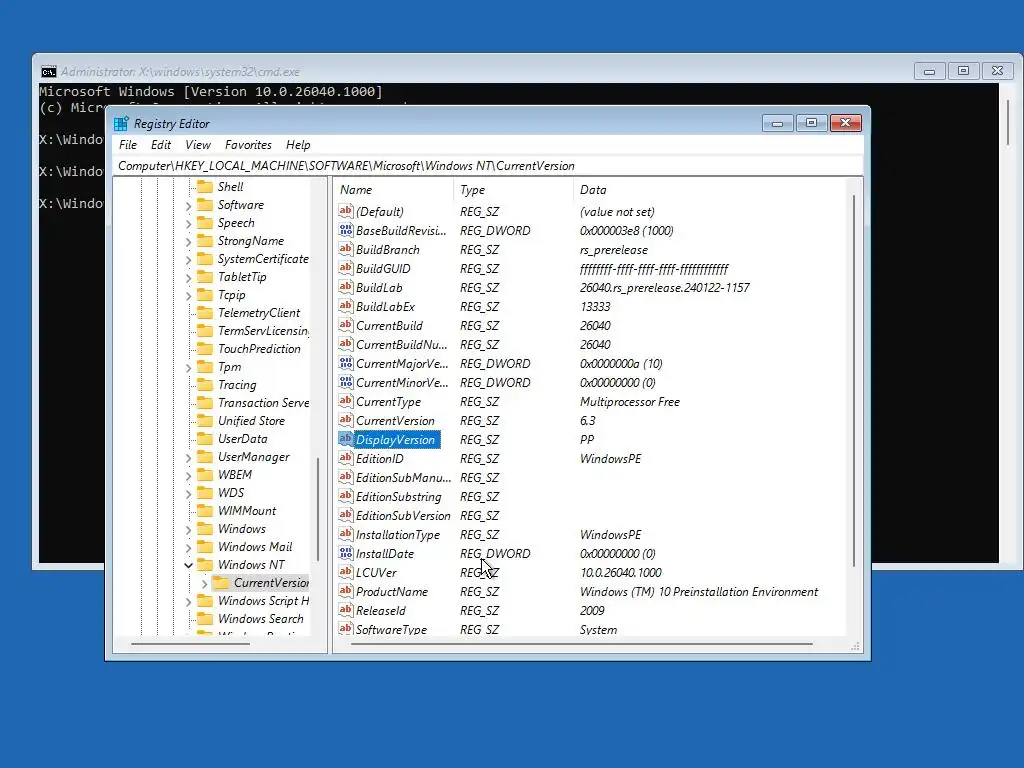Select the EditionSubVersion value name
The image size is (1024, 768).
[403, 515]
